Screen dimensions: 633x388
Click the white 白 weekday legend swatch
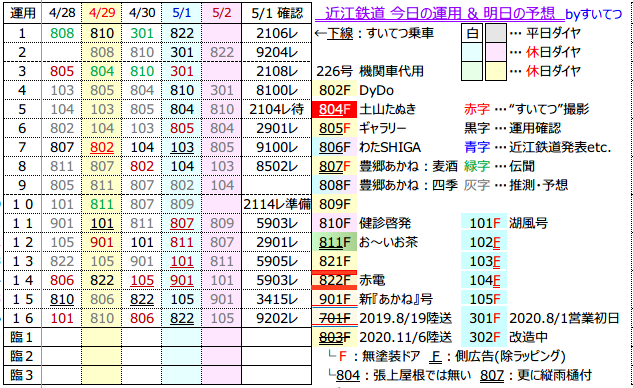(x=472, y=33)
